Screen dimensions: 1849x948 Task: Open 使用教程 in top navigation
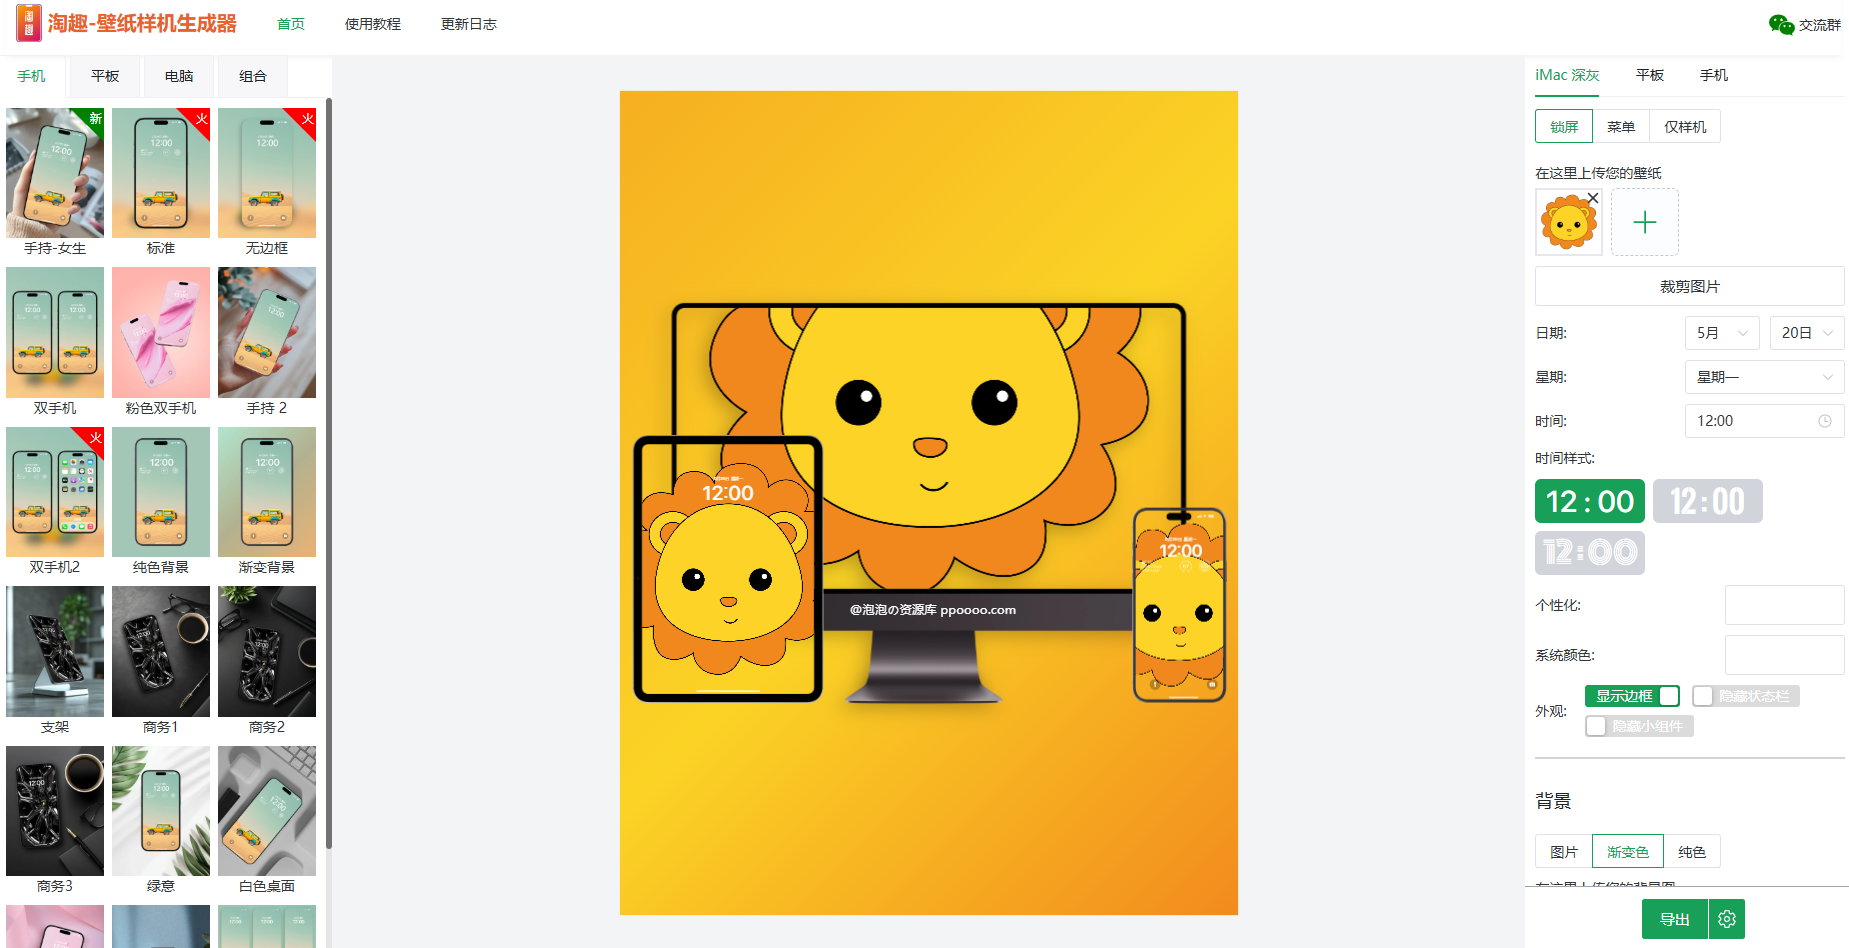point(373,24)
